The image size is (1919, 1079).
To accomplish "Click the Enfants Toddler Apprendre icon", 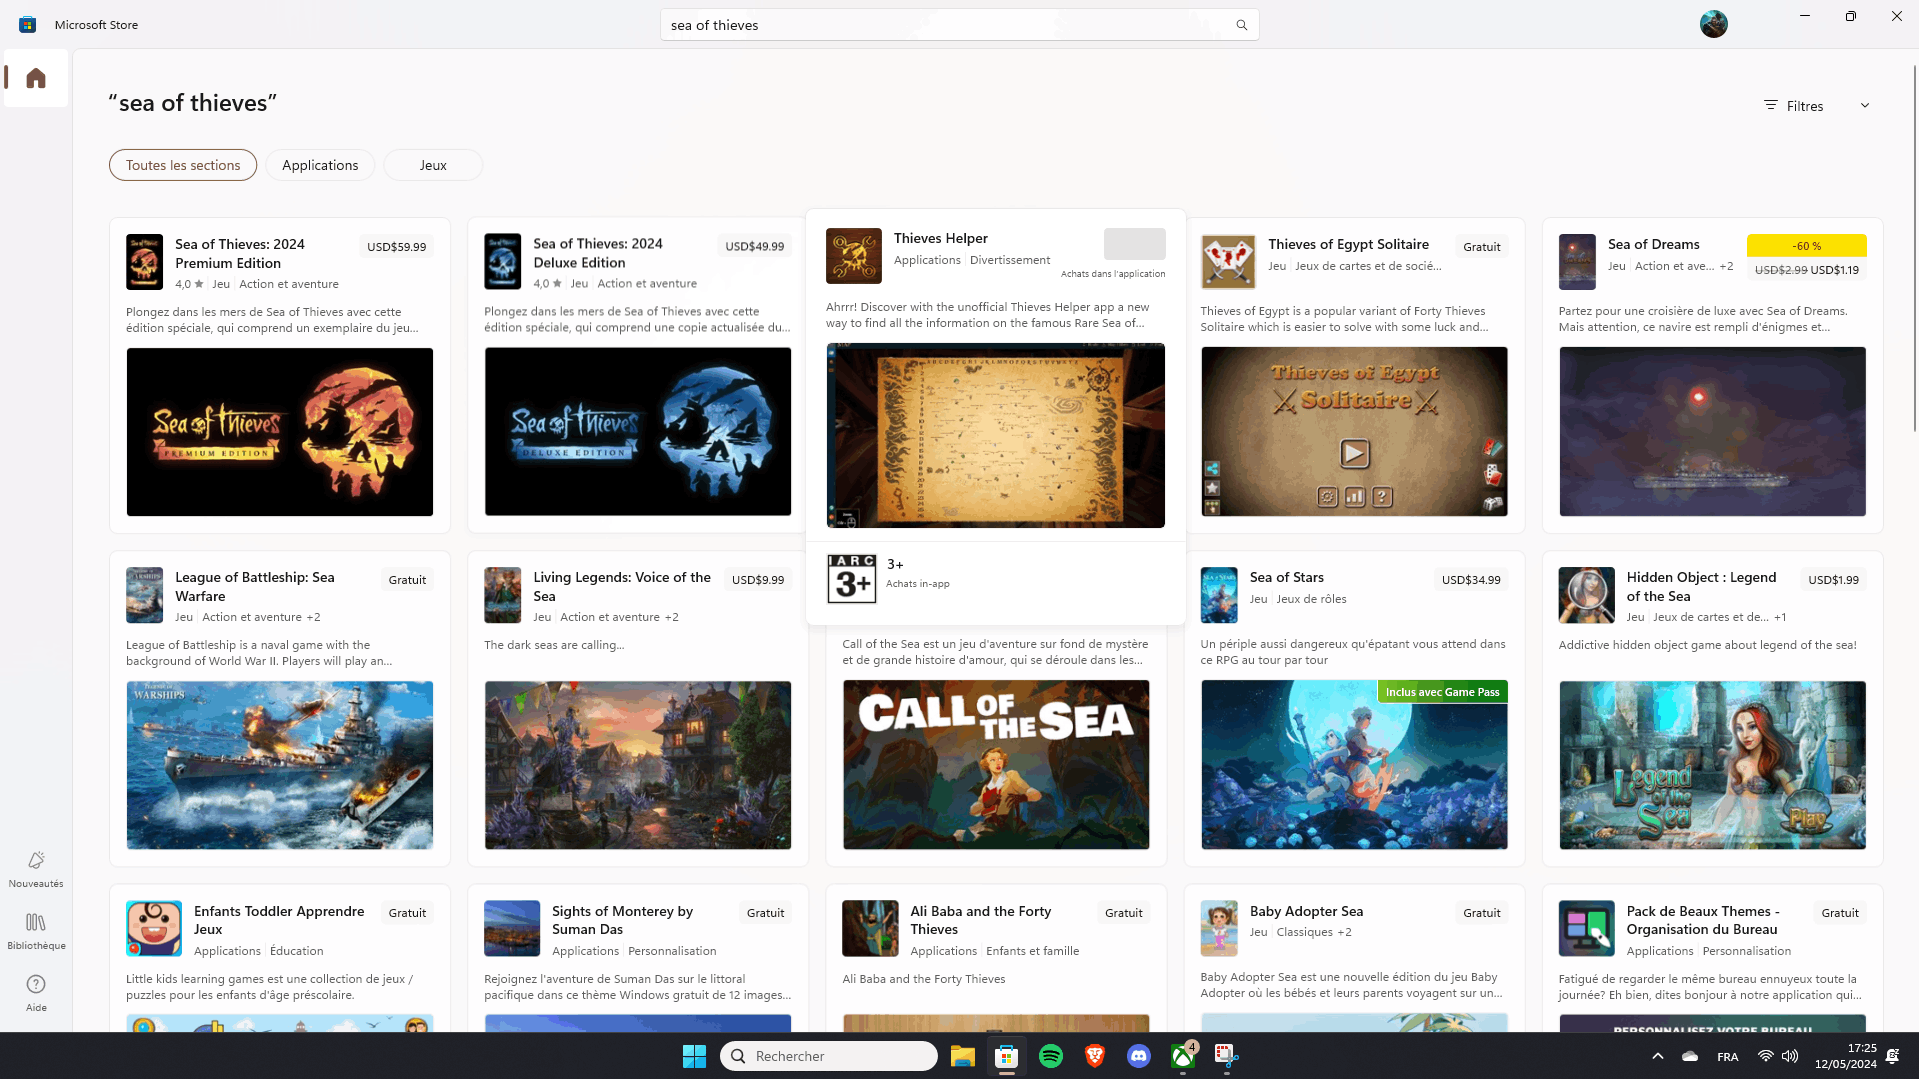I will [x=154, y=928].
